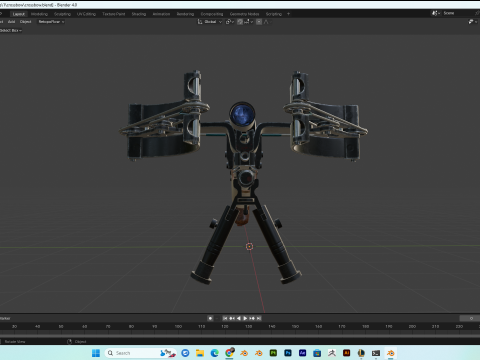Open File Explorer from the taskbar
Screen dimensions: 480x360
200,353
